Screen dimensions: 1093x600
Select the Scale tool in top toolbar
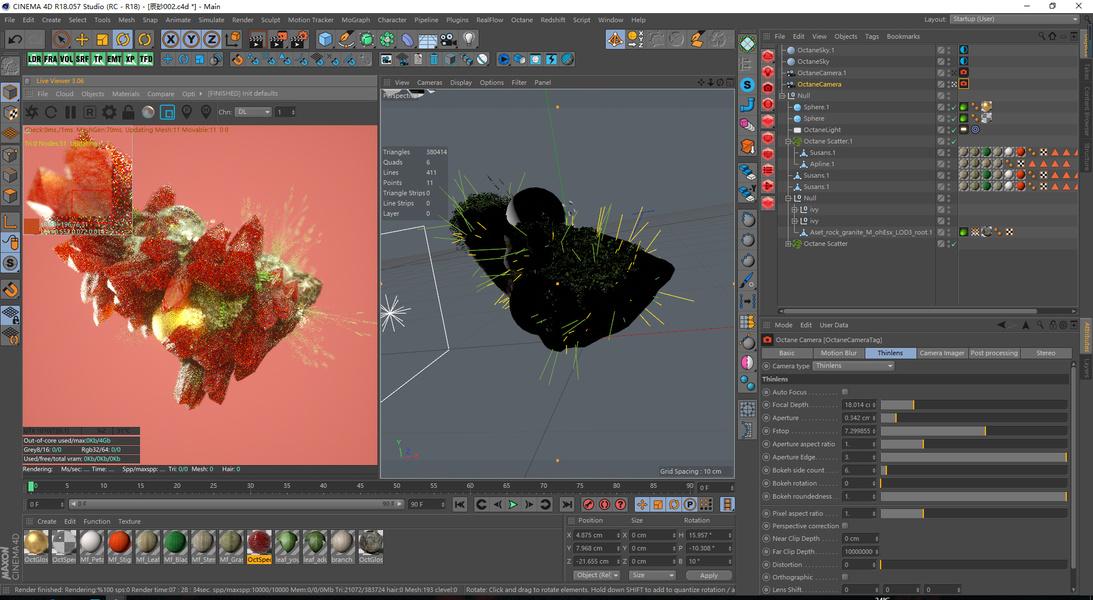(x=102, y=40)
